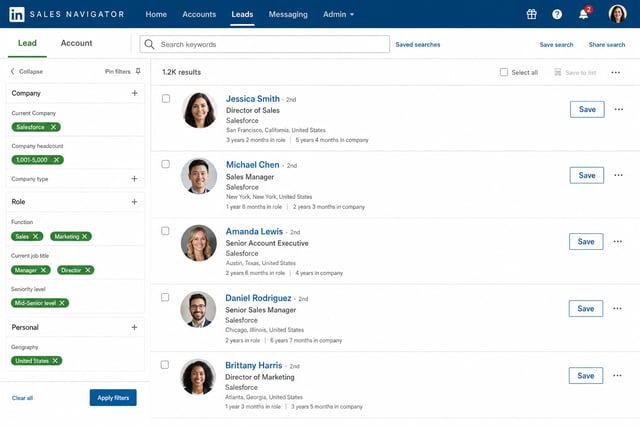The image size is (640, 426).
Task: Open Daniel Rodriguez's profile name link
Action: click(258, 298)
